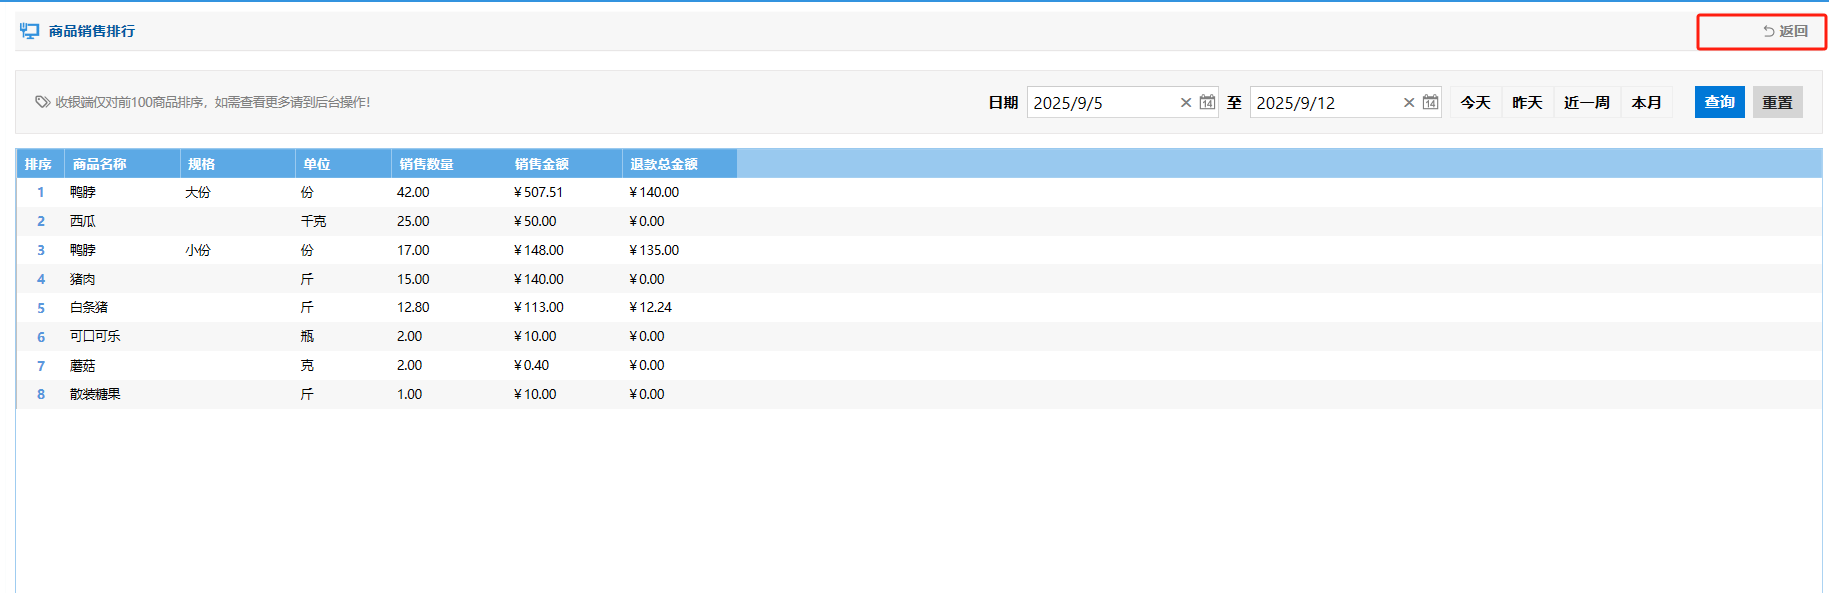
Task: Click into the start date 2025/9/5 input
Action: (1100, 103)
